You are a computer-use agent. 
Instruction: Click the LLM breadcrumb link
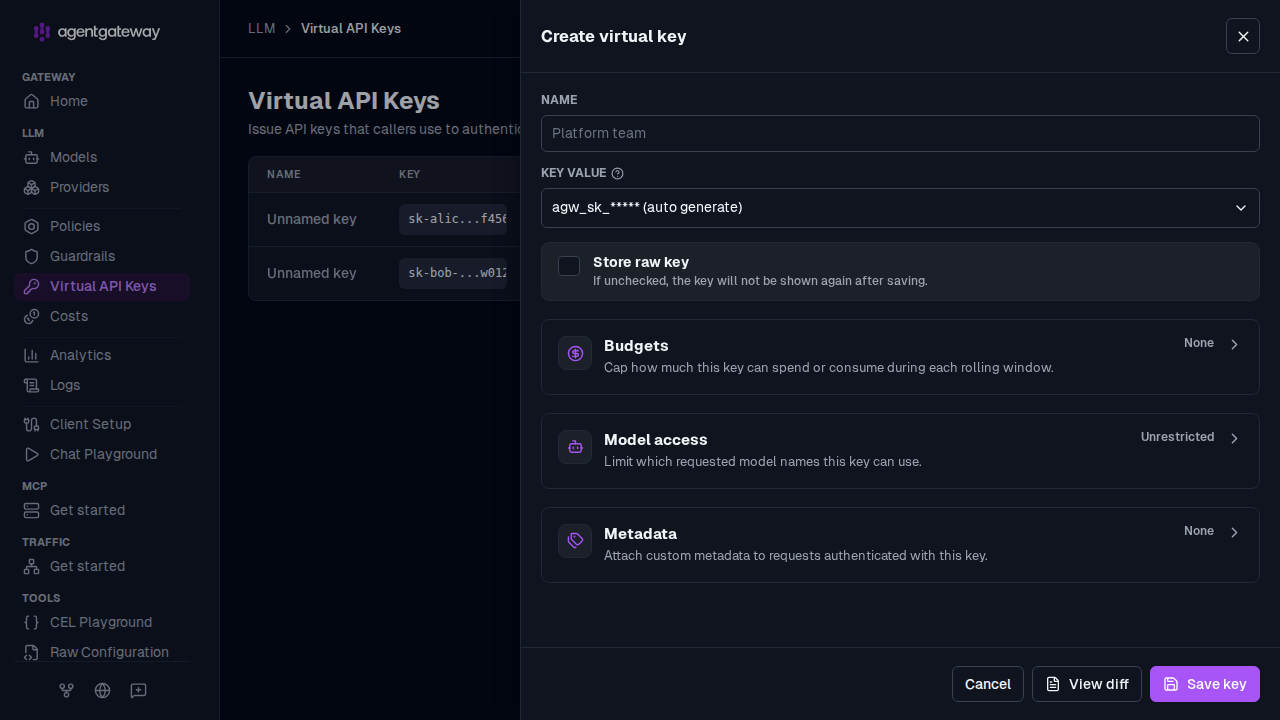coord(262,28)
